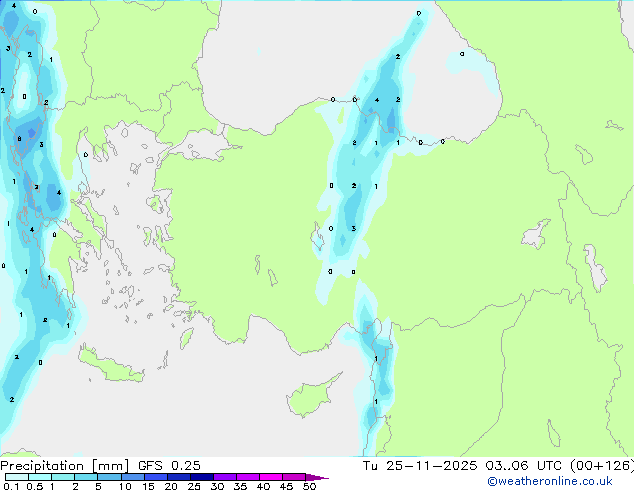Screen dimensions: 634x490
Task: Click the '30' legend scale label
Action: click(x=217, y=486)
